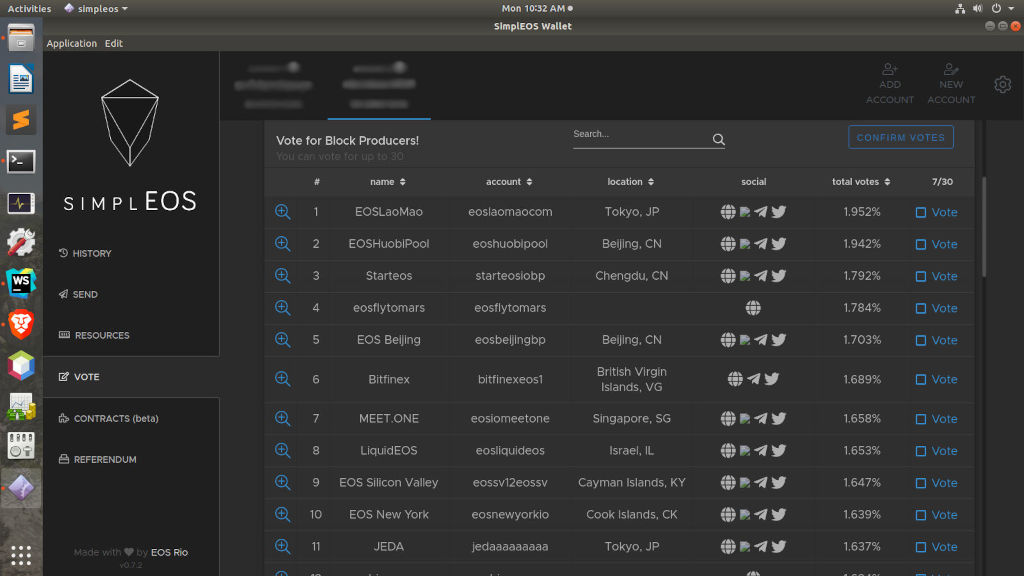This screenshot has width=1024, height=576.
Task: Toggle the Vote checkbox for LiquidEOS
Action: point(921,451)
